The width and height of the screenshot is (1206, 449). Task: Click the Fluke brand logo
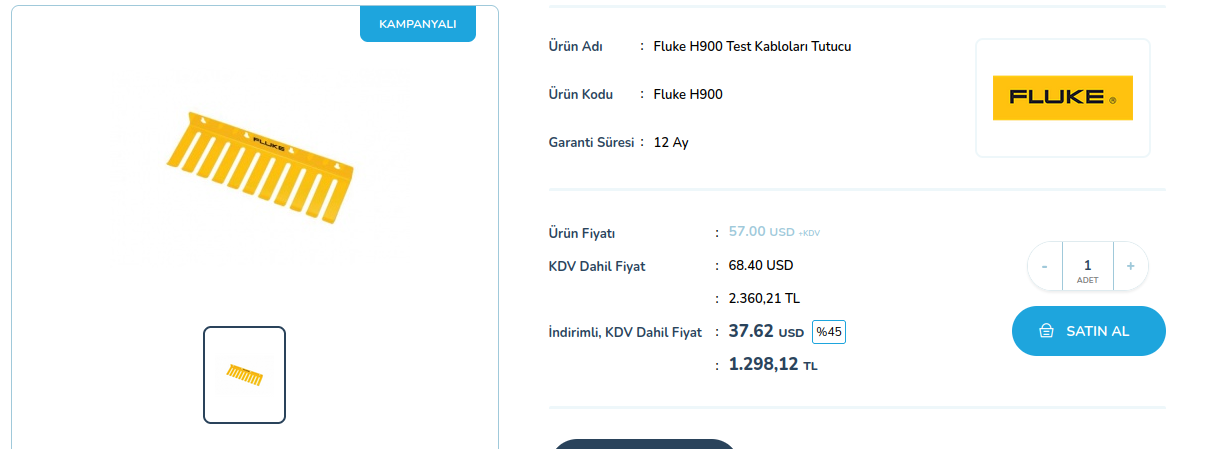tap(1062, 98)
